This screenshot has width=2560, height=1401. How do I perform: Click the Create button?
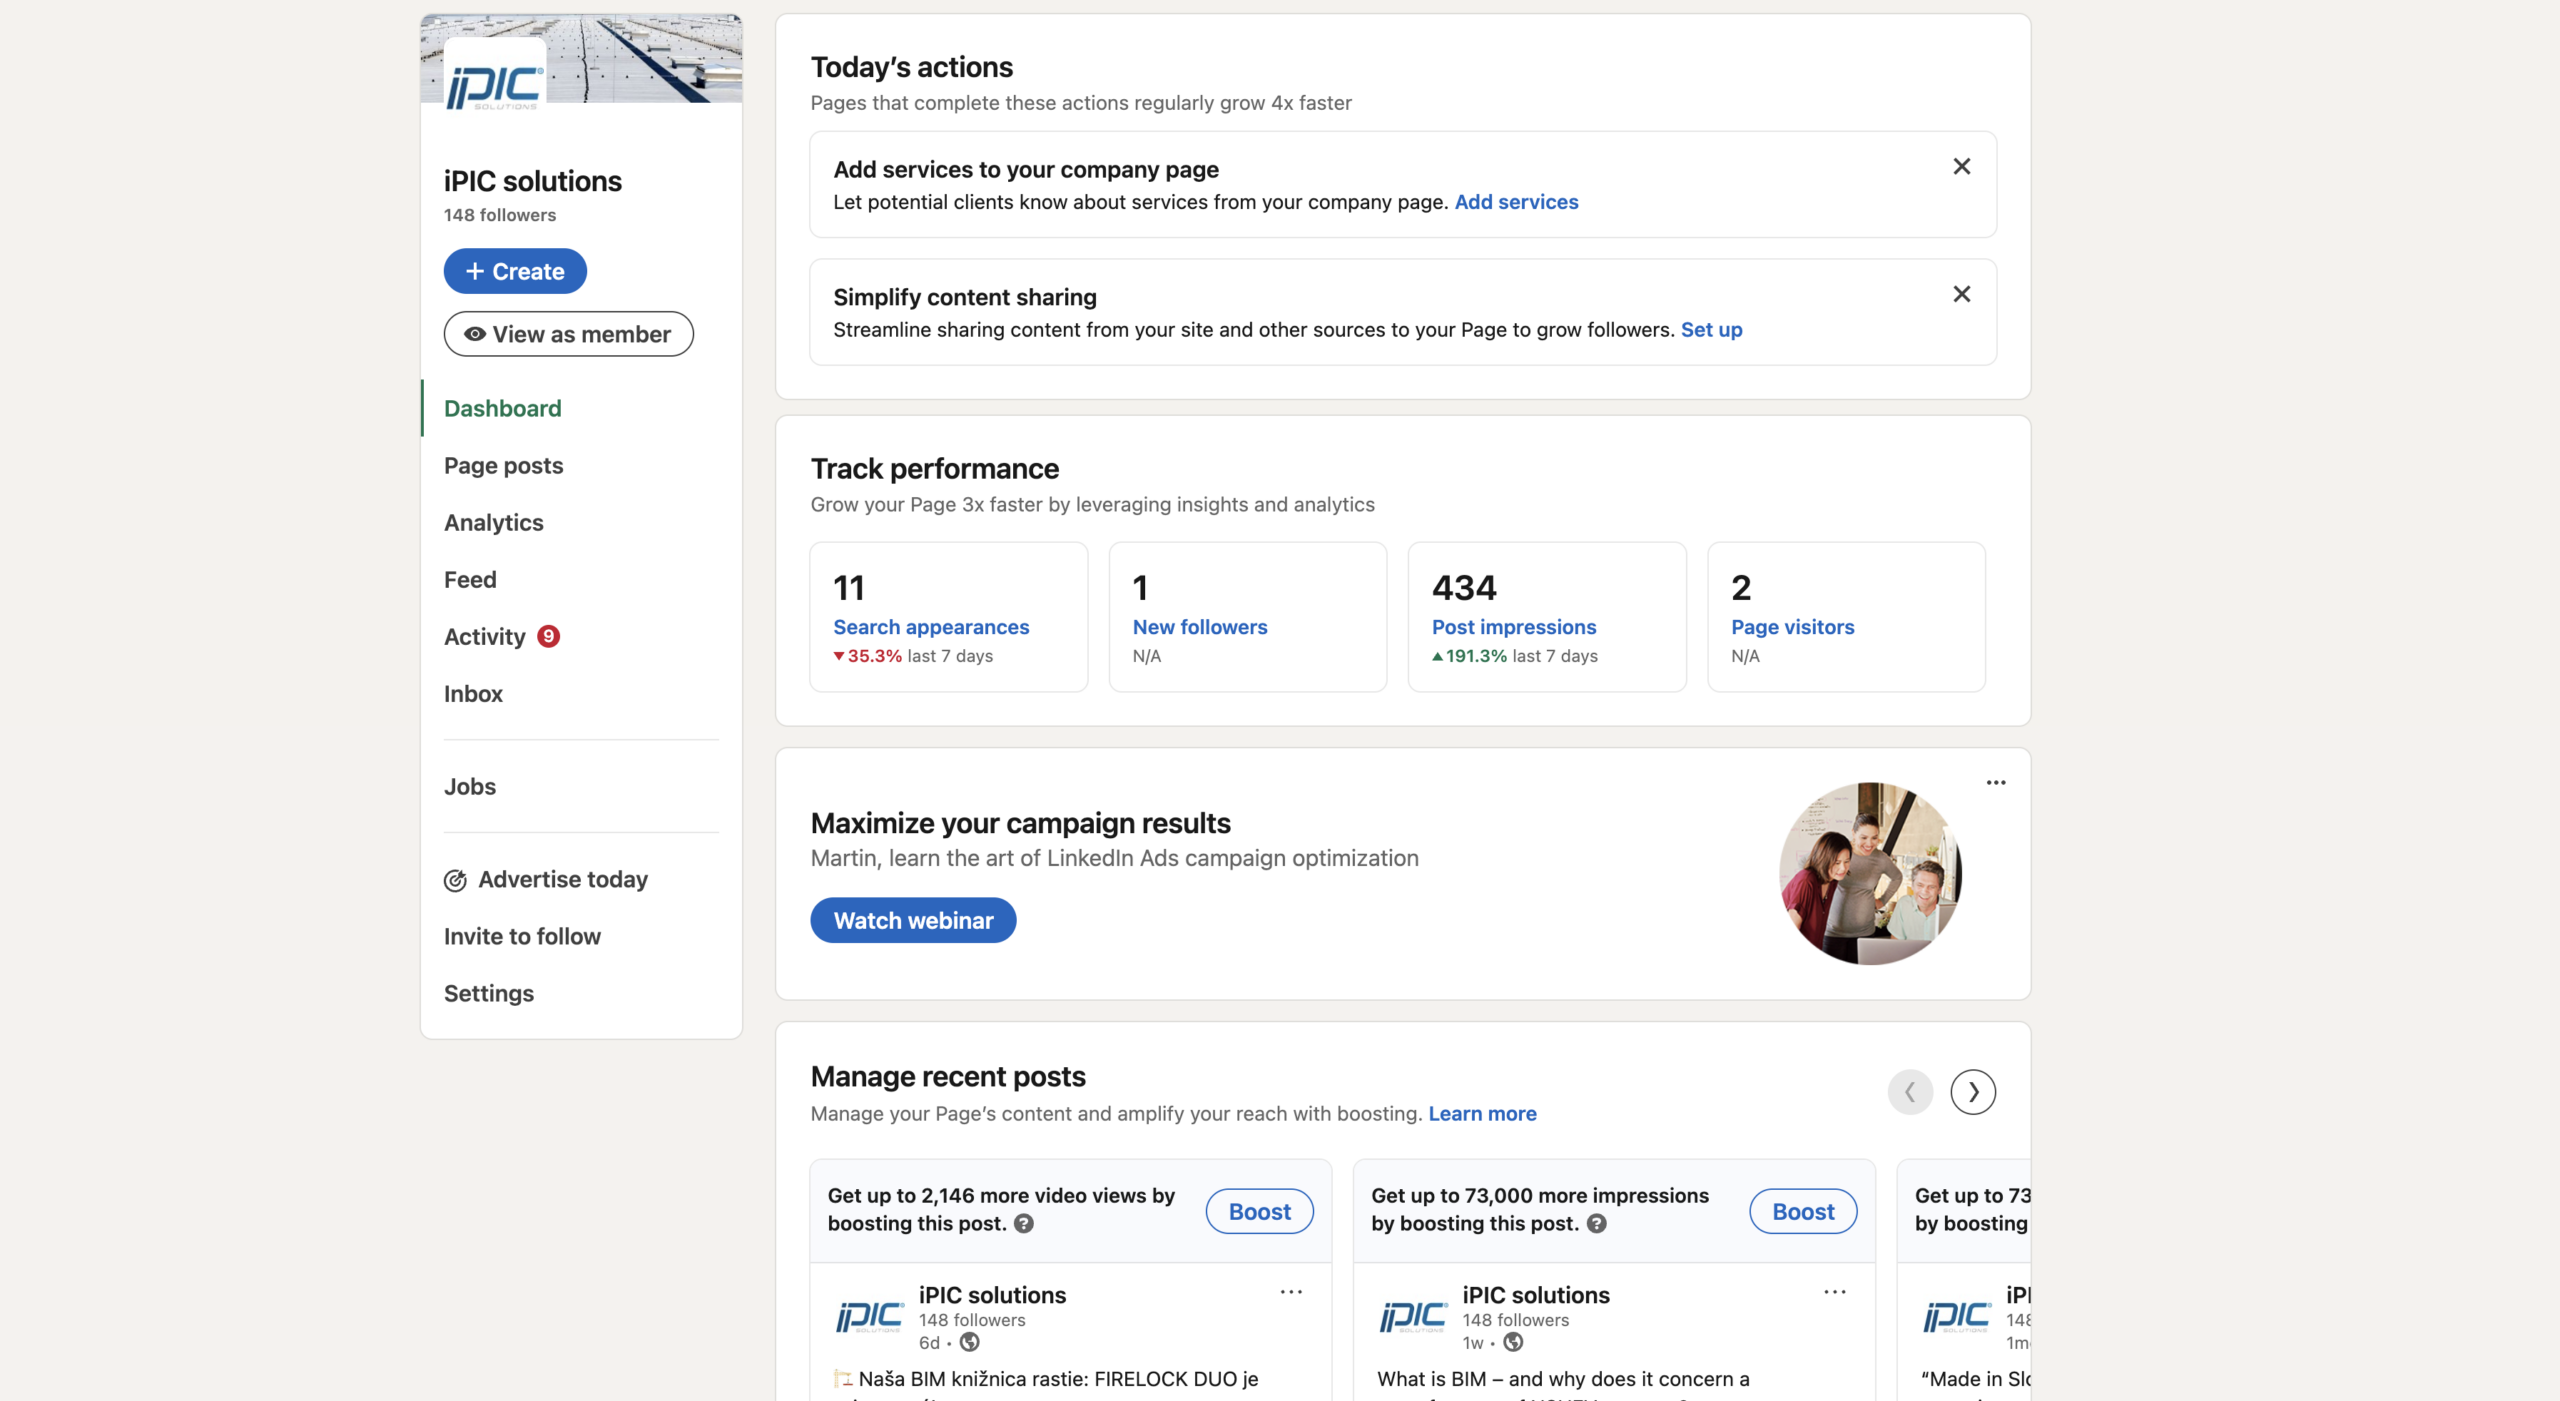point(515,271)
